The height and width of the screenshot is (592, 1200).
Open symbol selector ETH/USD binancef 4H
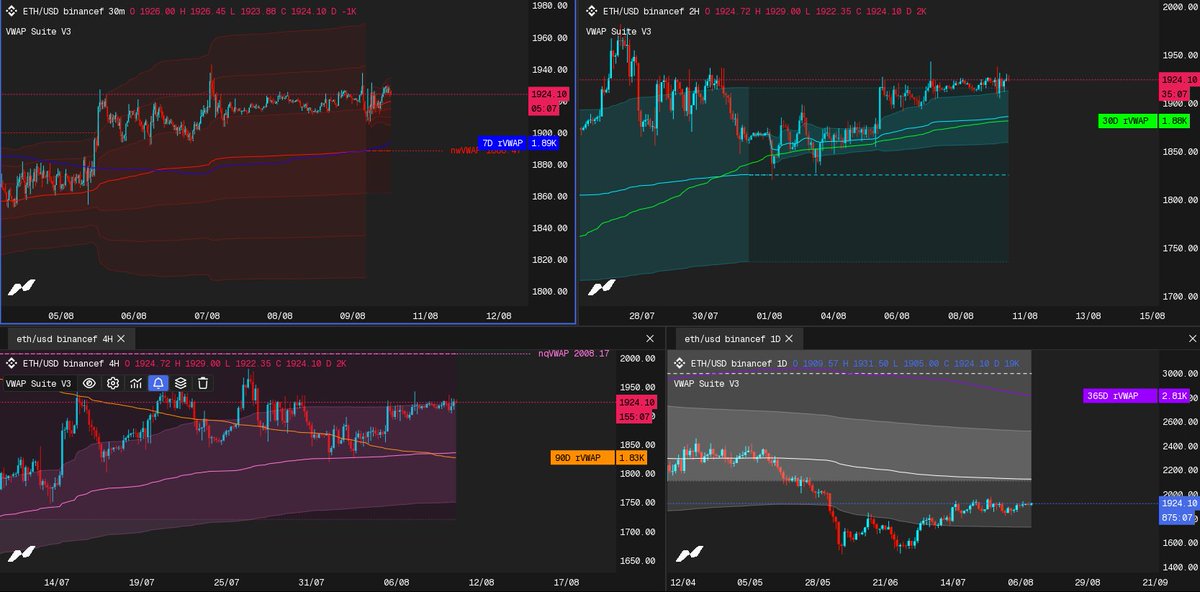69,364
